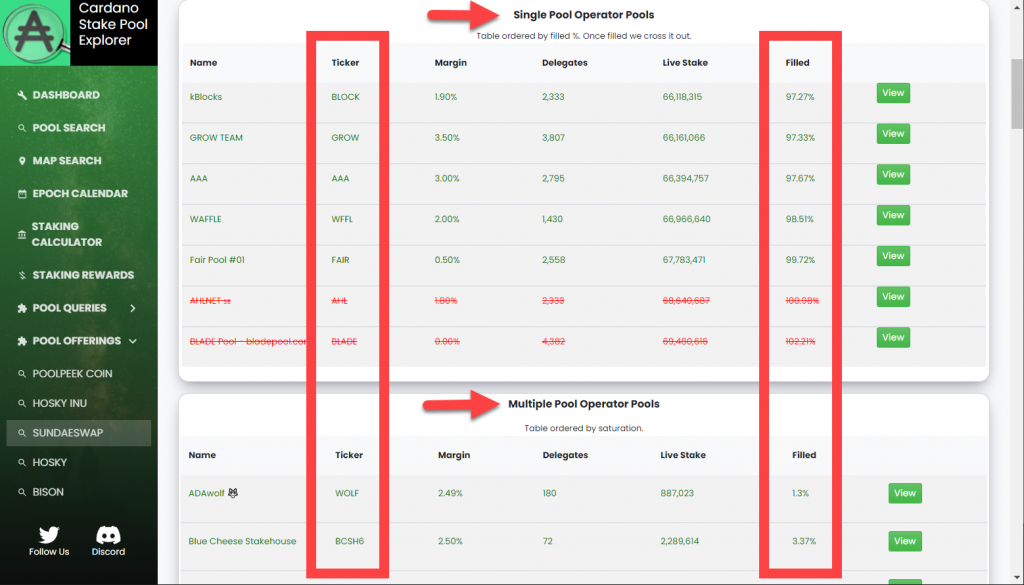1024x585 pixels.
Task: Click the GROW TEAM pool name
Action: [216, 138]
